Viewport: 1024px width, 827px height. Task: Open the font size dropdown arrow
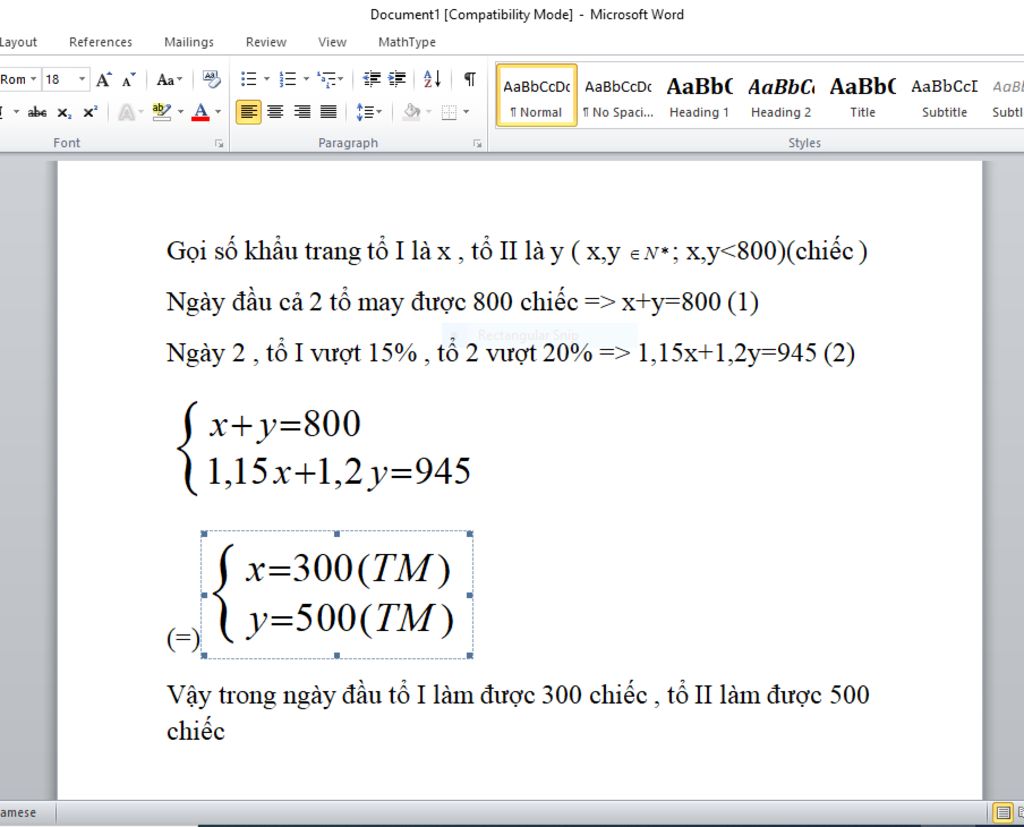(x=82, y=79)
